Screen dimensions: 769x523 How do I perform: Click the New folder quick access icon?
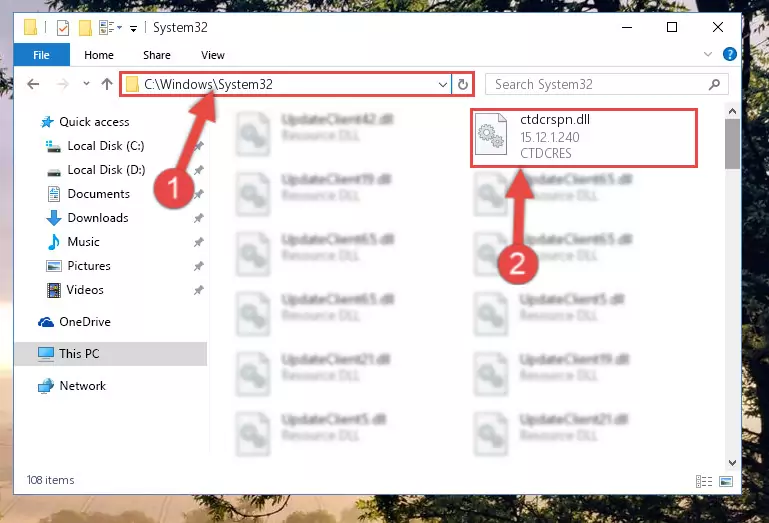click(85, 28)
